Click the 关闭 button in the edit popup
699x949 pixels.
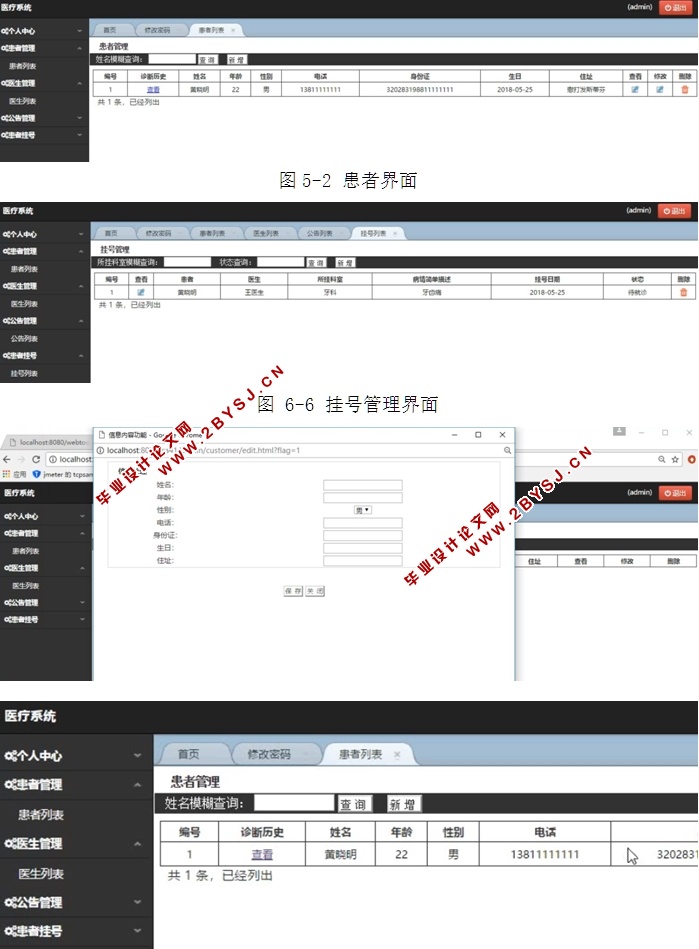314,591
